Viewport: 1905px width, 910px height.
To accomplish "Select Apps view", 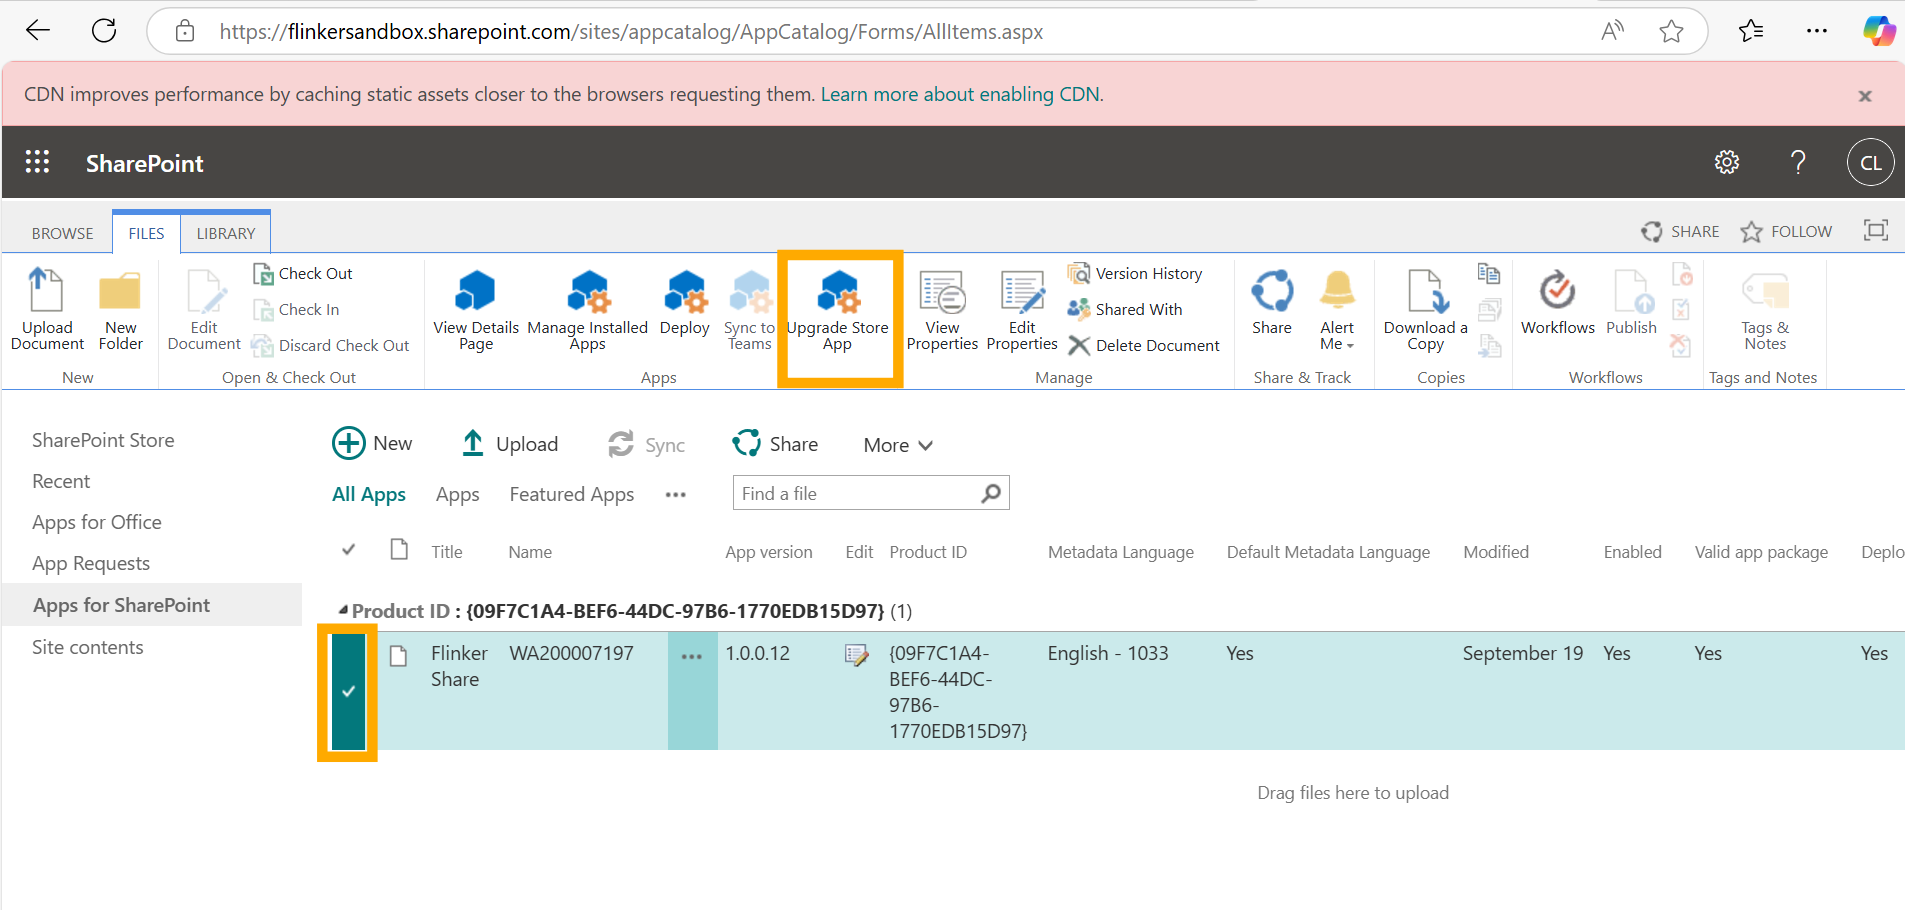I will tap(458, 494).
